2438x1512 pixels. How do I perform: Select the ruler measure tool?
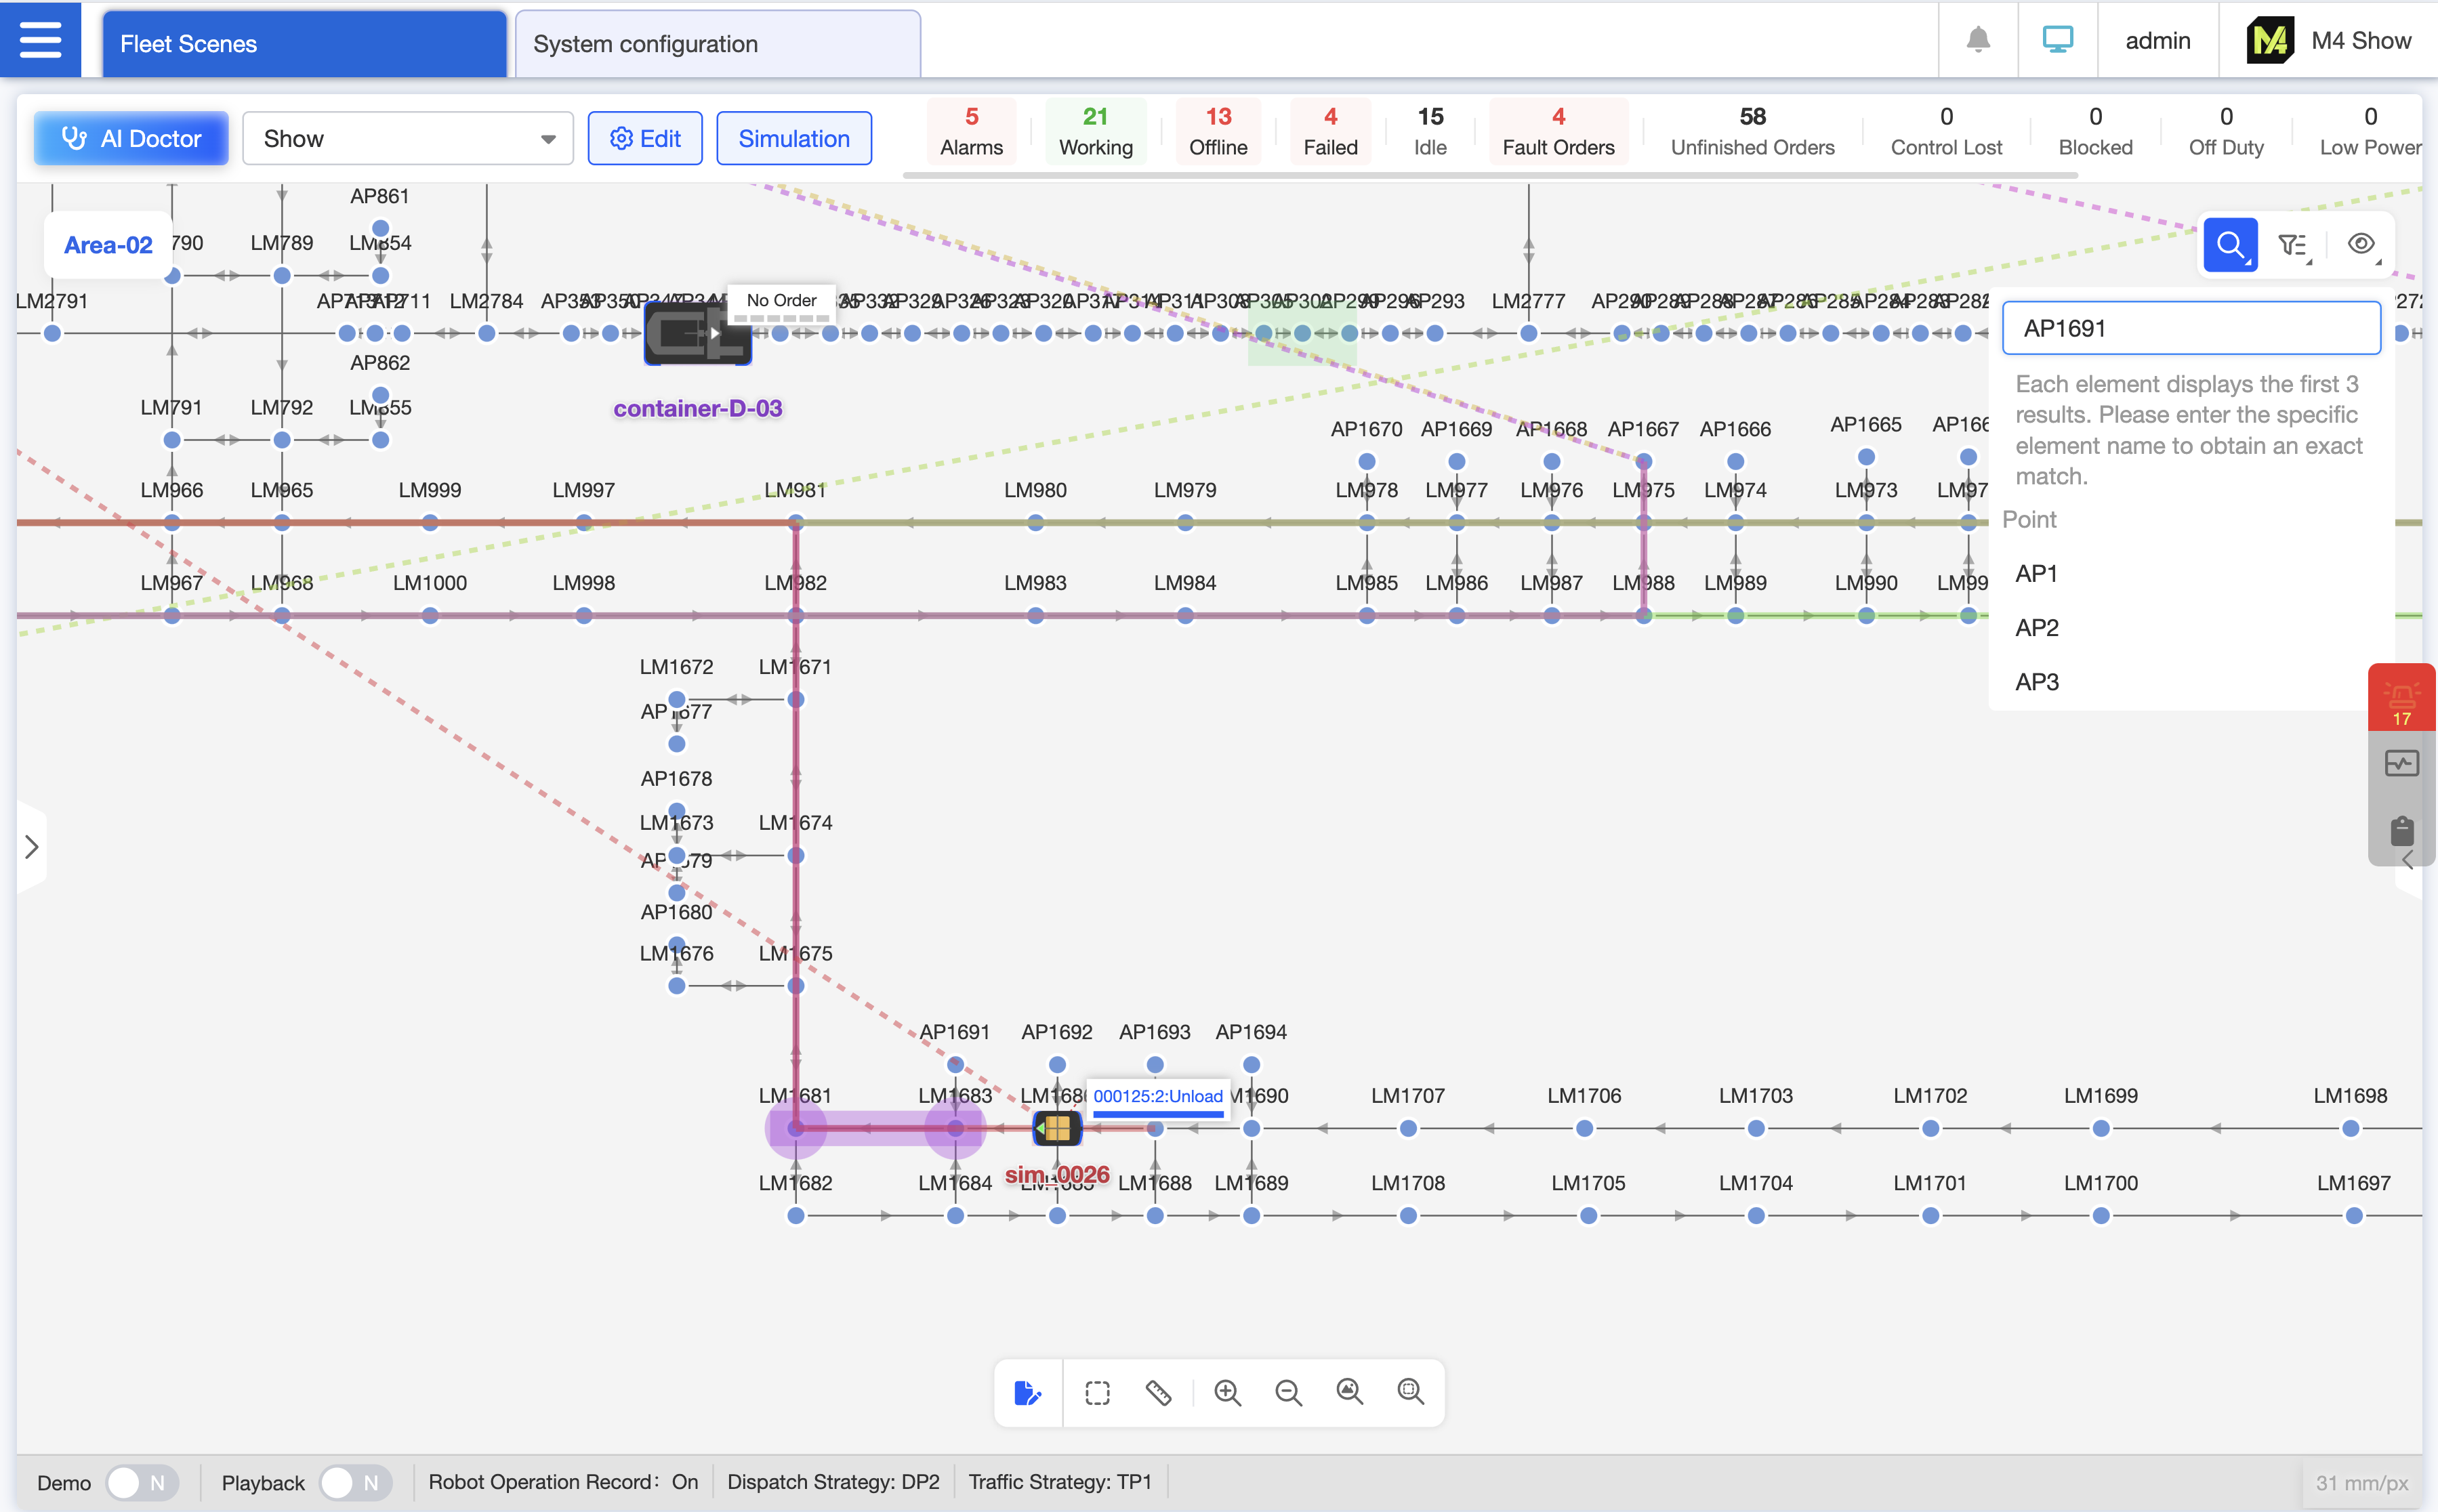pos(1158,1392)
